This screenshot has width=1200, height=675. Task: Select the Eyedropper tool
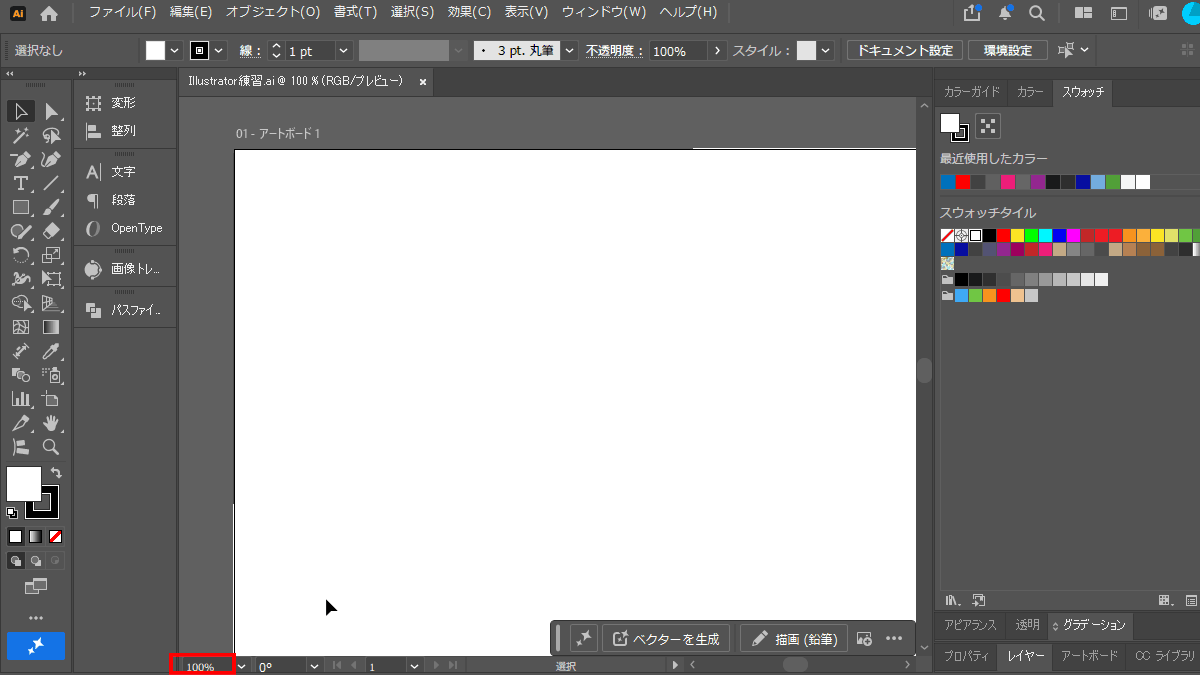(x=51, y=351)
